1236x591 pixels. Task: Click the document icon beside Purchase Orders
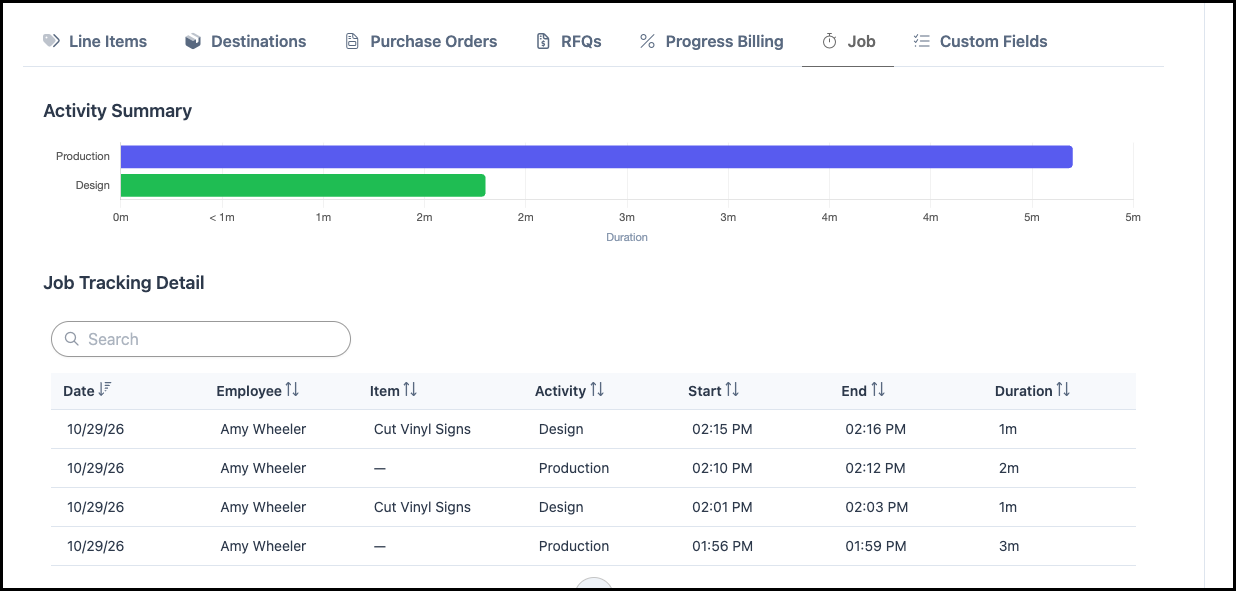point(352,41)
